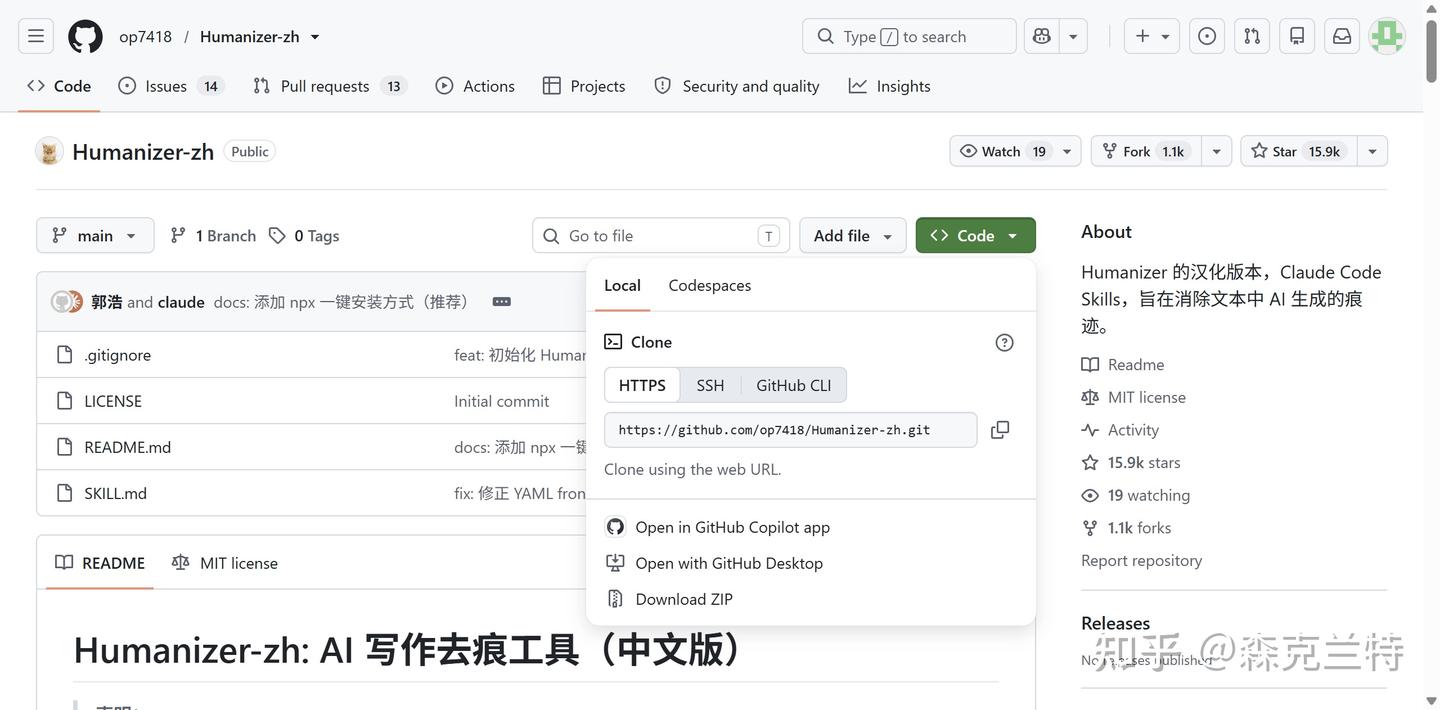Open Readme link in About sidebar
The image size is (1440, 710).
(1123, 364)
